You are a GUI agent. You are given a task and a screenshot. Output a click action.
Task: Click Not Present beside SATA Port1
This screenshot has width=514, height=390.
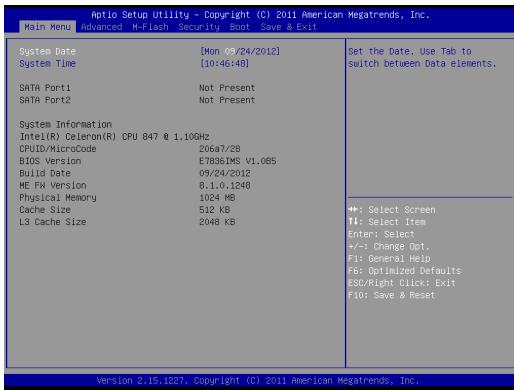click(227, 88)
